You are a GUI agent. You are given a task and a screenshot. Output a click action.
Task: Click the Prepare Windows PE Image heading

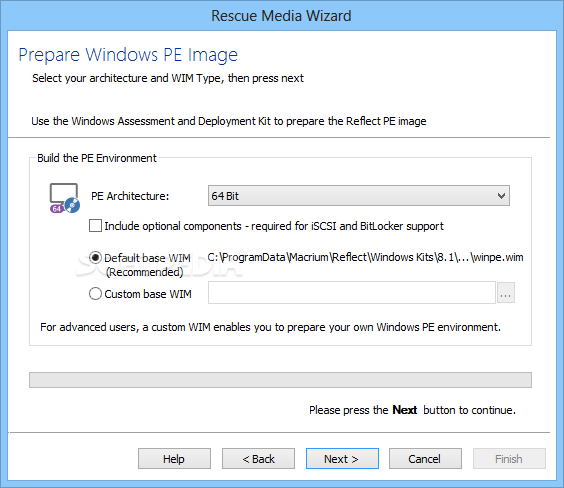pyautogui.click(x=128, y=55)
